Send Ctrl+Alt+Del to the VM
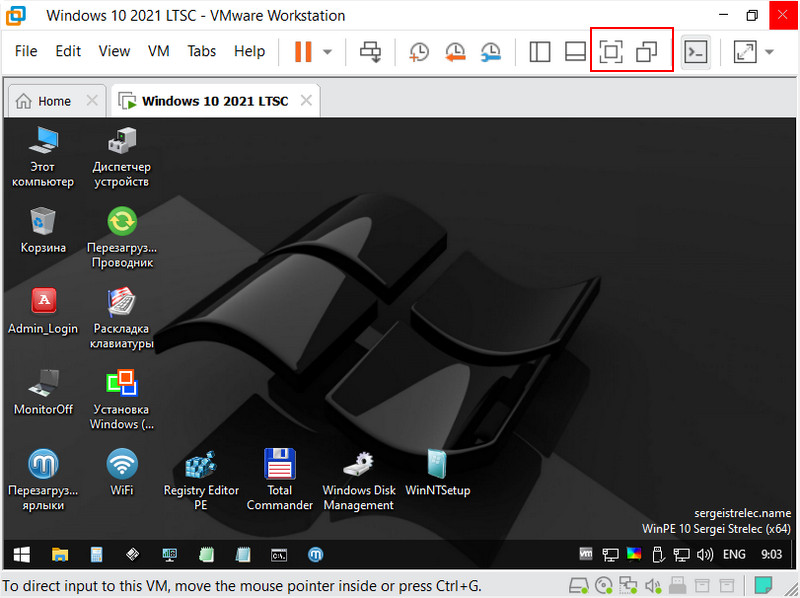800x598 pixels. click(x=370, y=52)
